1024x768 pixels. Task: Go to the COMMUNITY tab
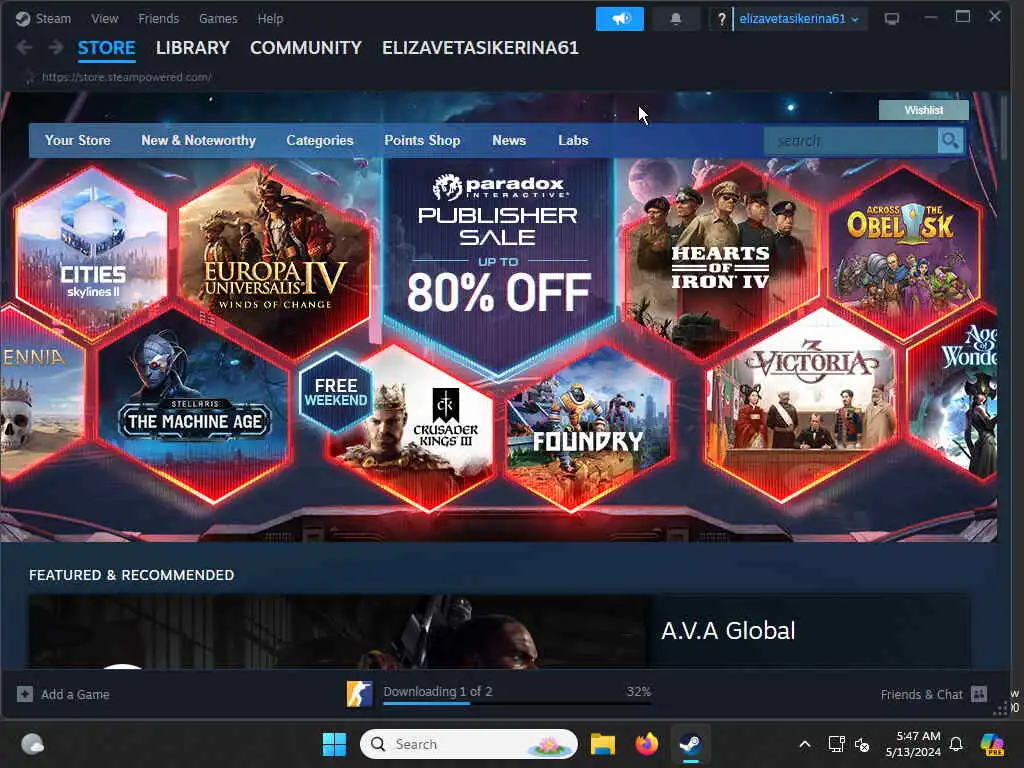tap(306, 48)
